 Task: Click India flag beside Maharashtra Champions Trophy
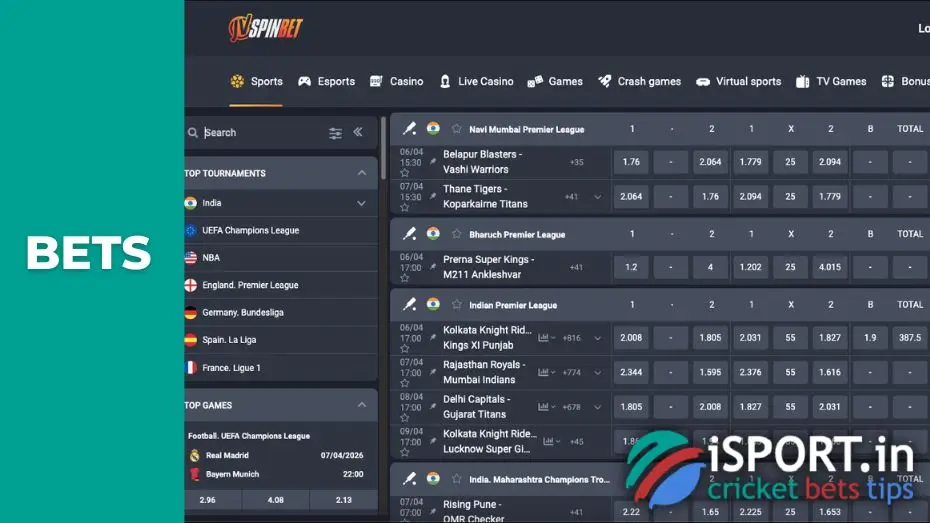[433, 479]
